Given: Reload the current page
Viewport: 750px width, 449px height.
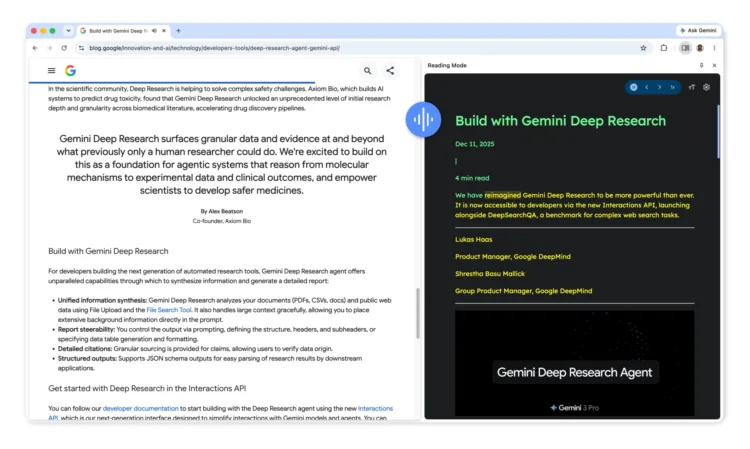Looking at the screenshot, I should tap(64, 48).
